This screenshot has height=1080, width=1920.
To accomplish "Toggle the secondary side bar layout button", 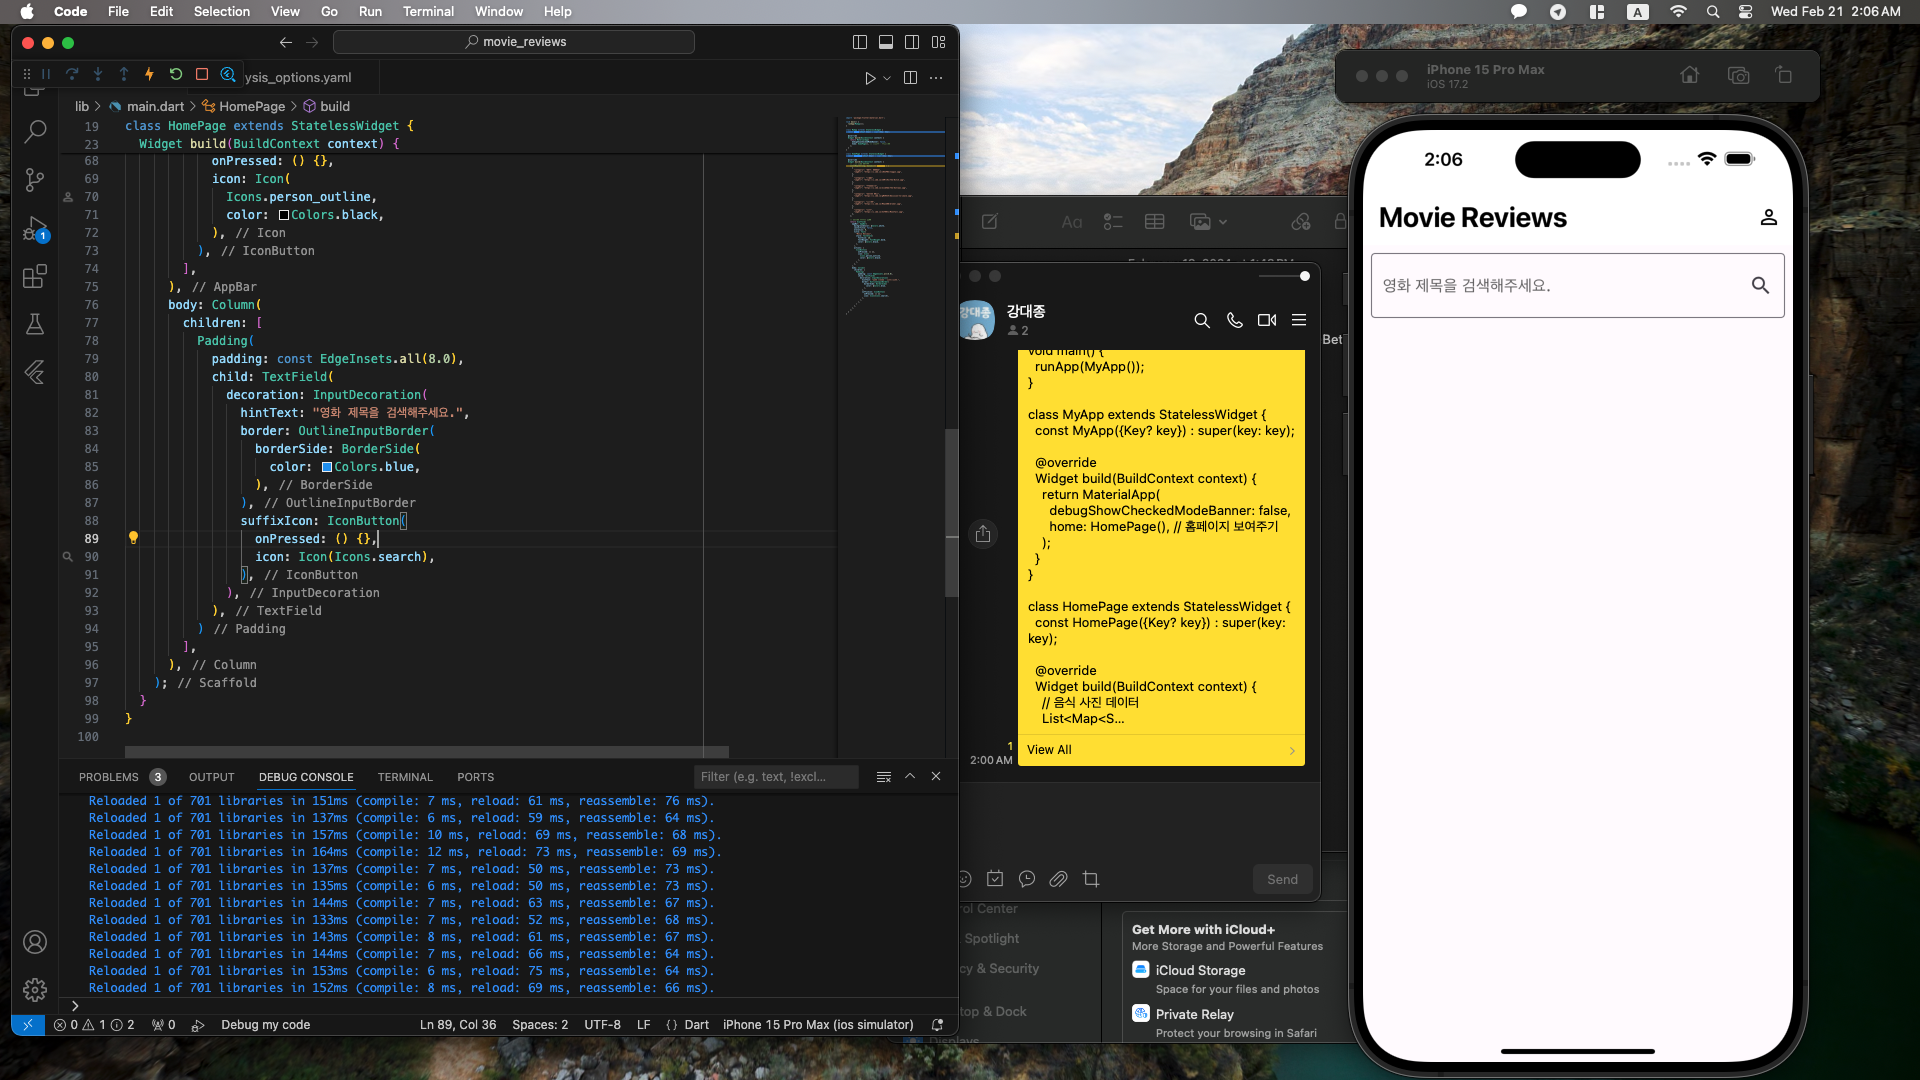I will tap(912, 42).
